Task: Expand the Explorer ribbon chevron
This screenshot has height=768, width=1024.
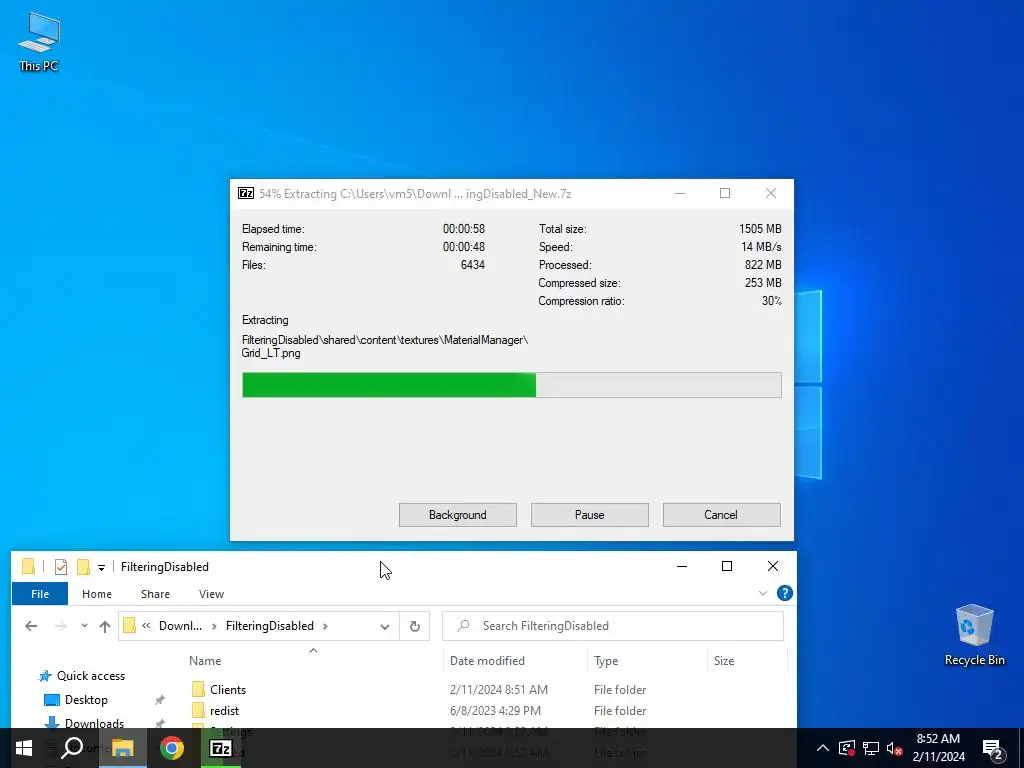Action: 763,593
